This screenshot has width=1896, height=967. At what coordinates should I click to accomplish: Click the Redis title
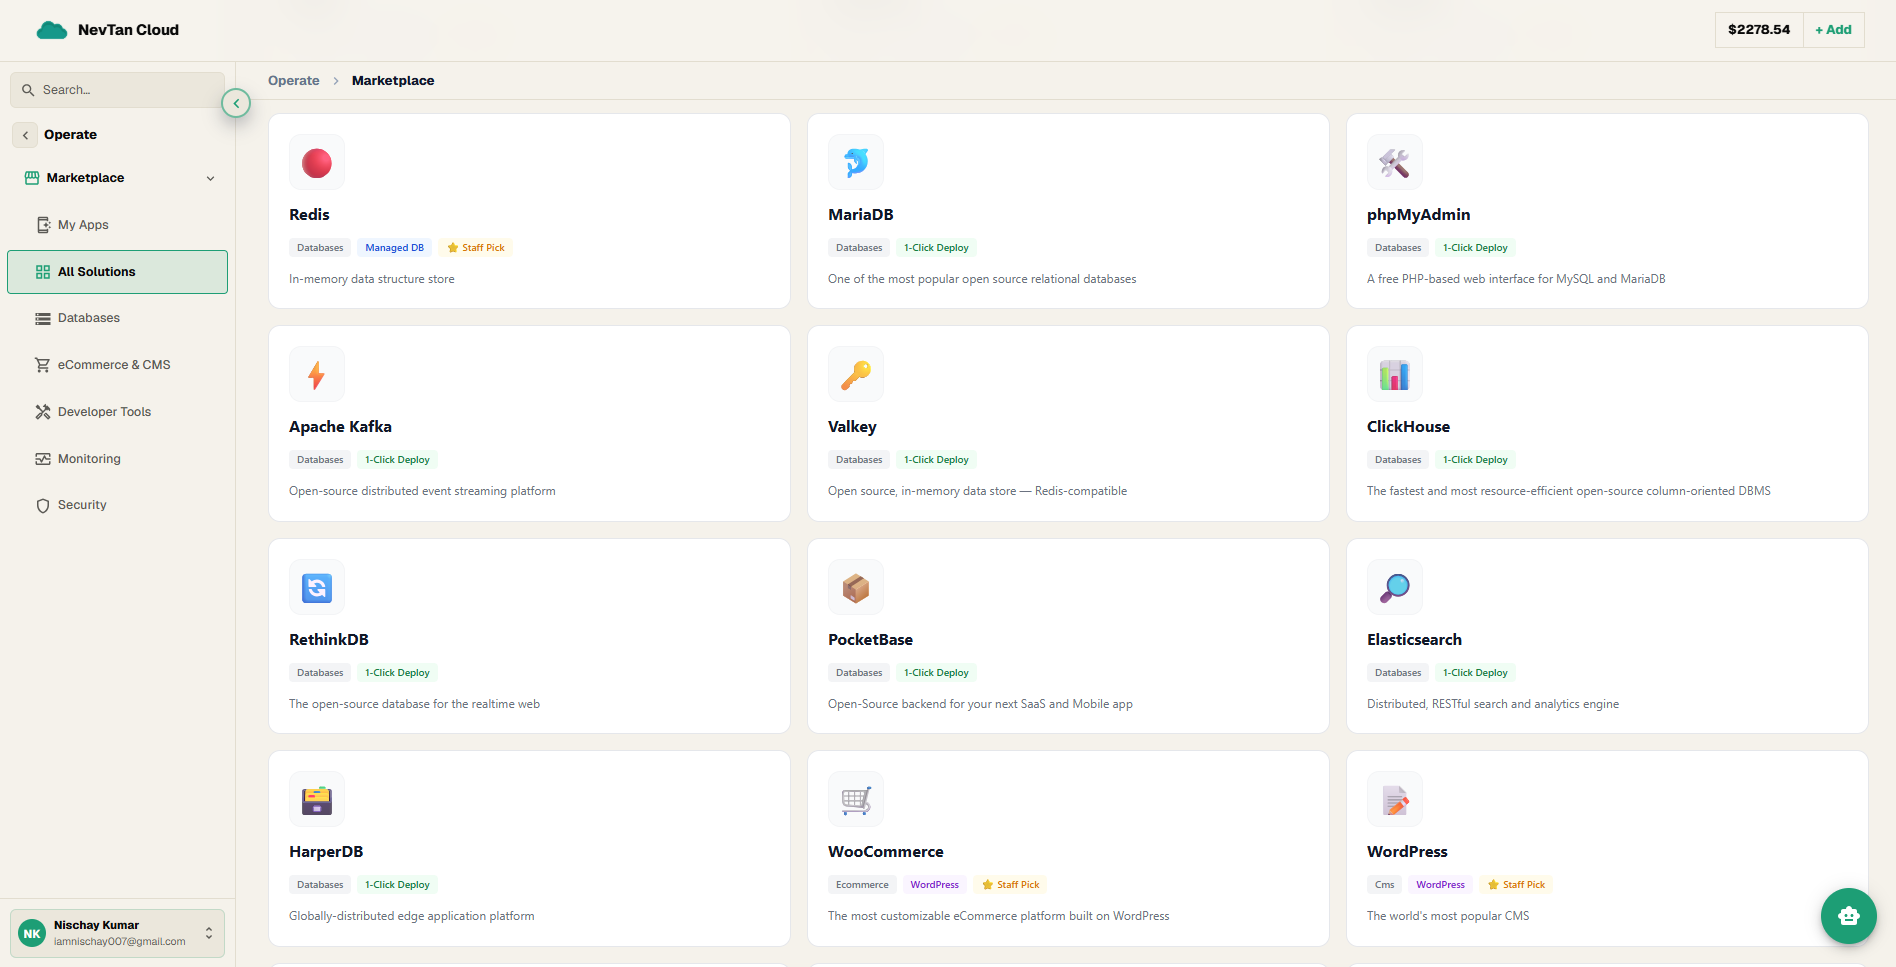[x=309, y=215]
